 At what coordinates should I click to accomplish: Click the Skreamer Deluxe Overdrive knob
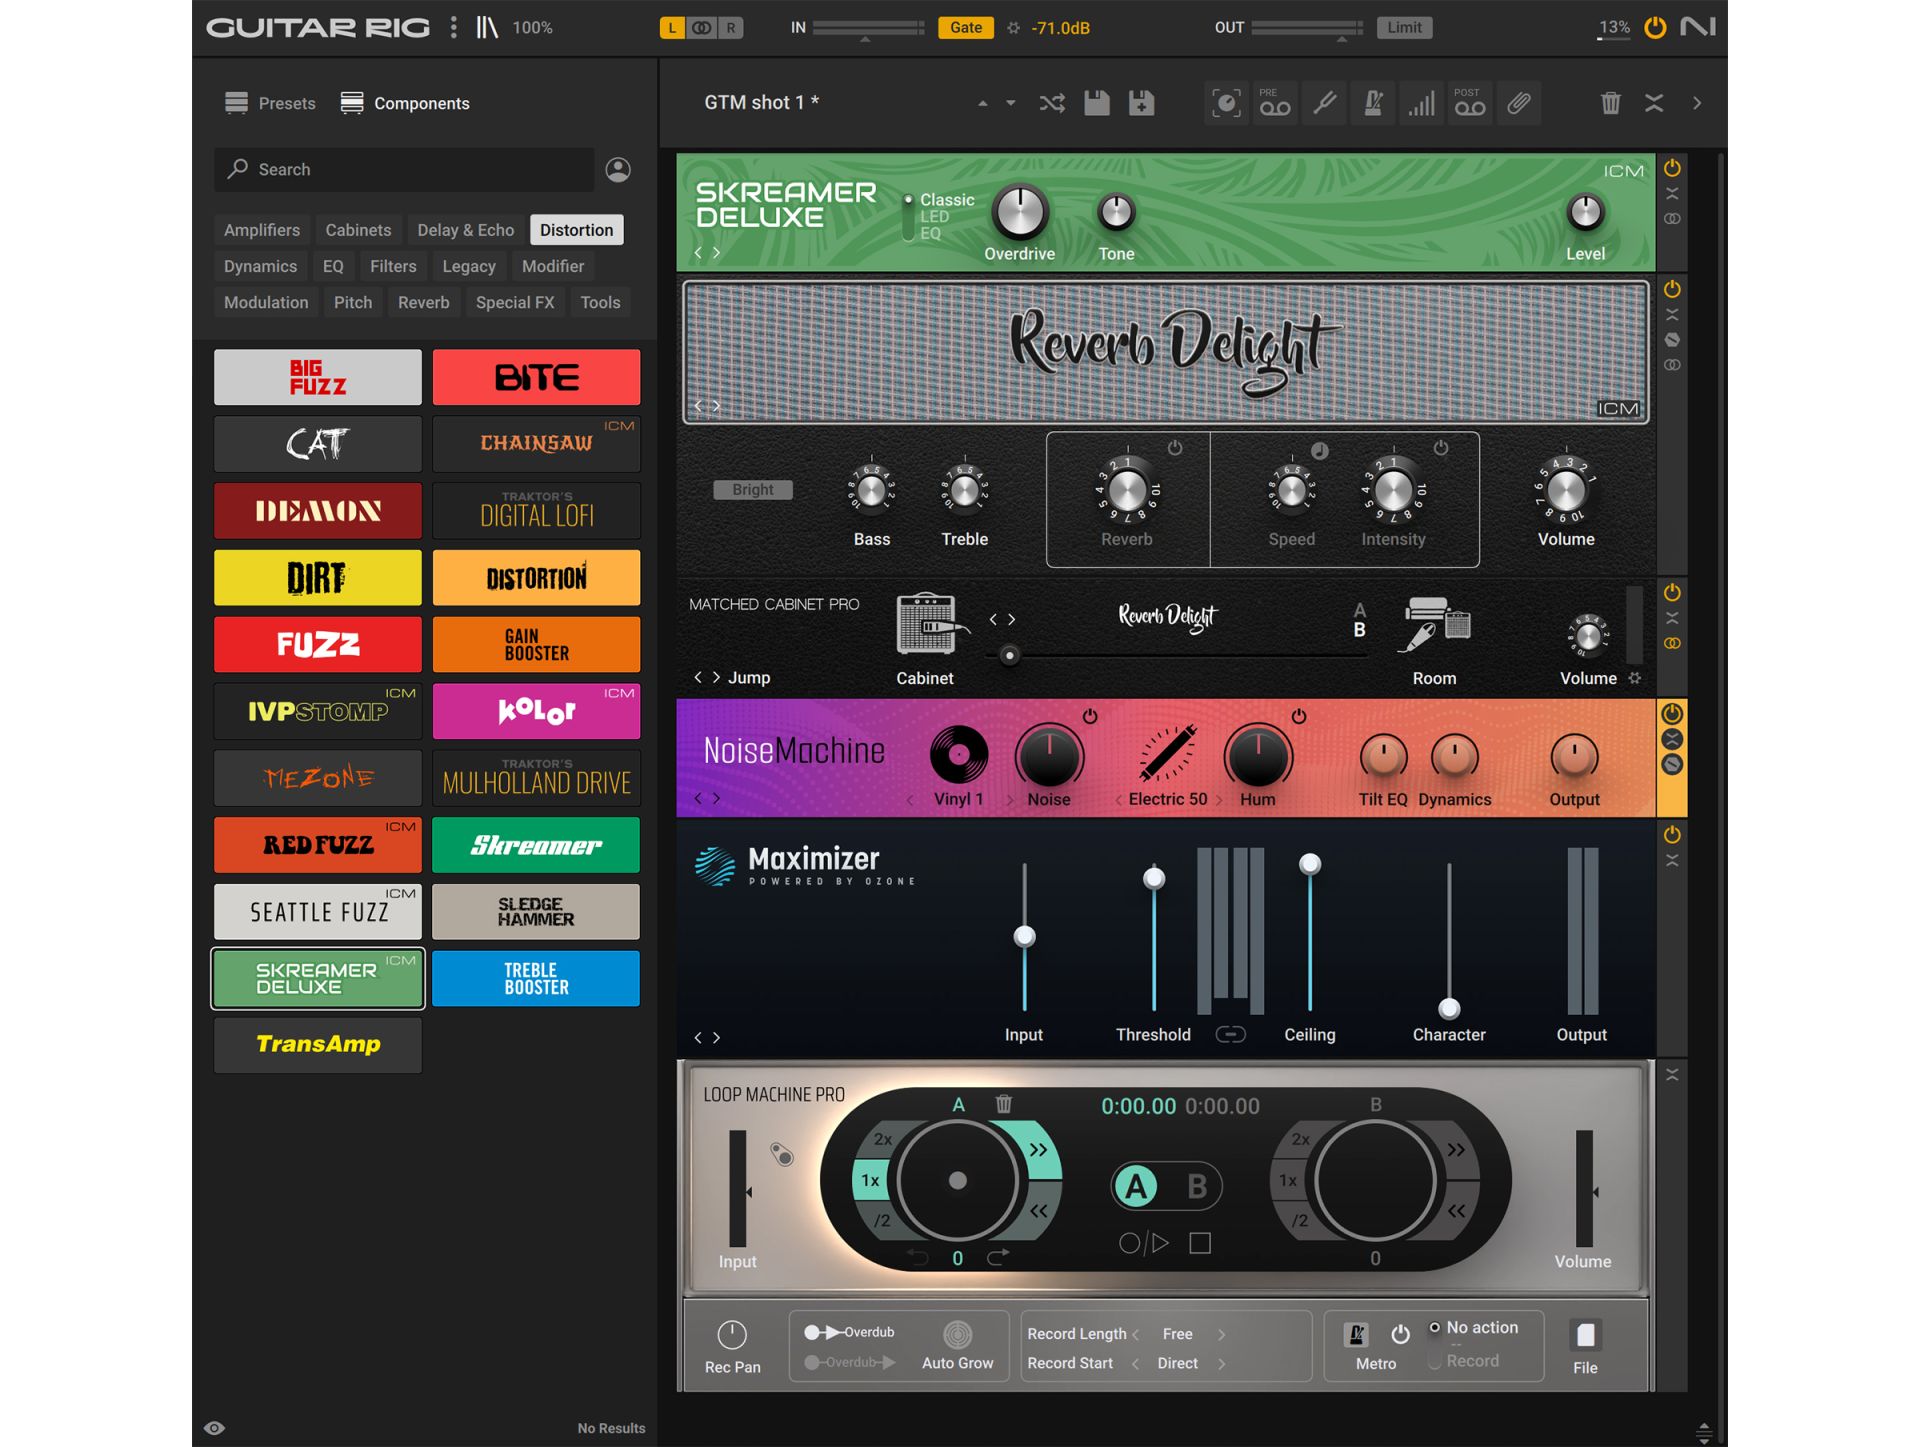(x=1019, y=211)
